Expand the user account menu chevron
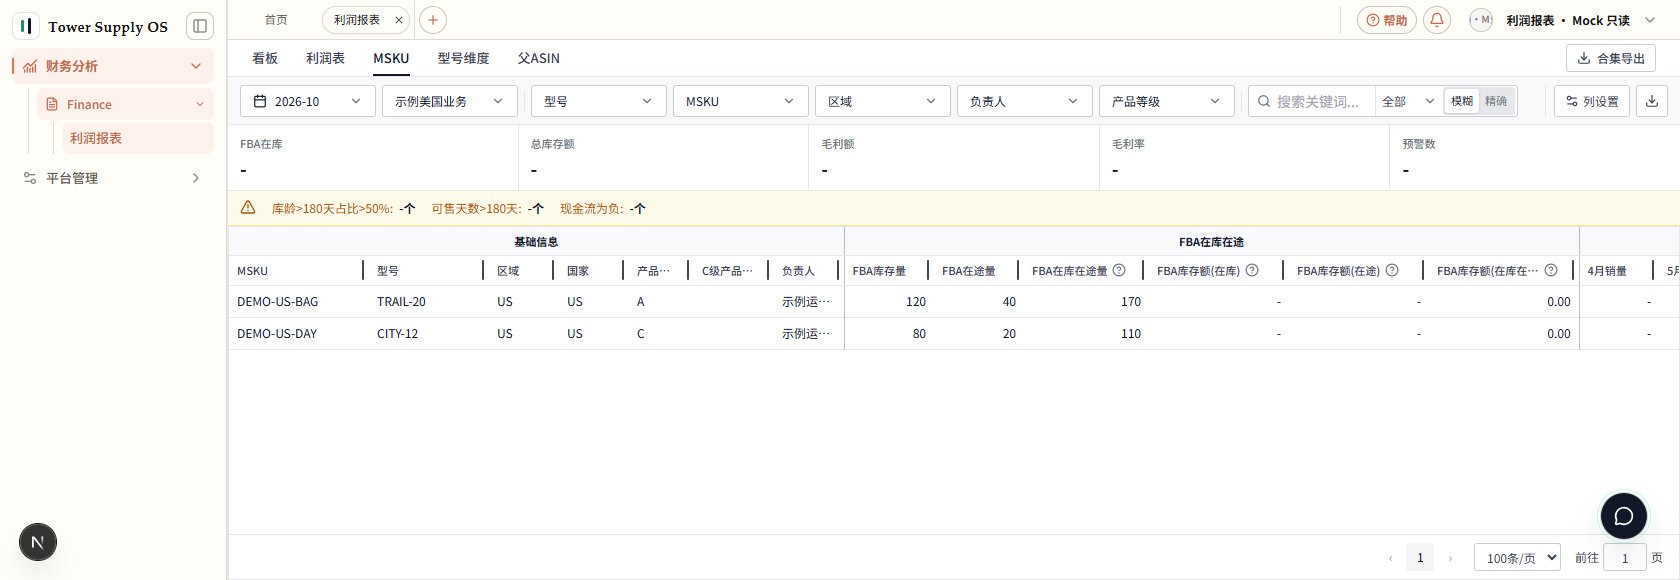 pyautogui.click(x=1650, y=20)
